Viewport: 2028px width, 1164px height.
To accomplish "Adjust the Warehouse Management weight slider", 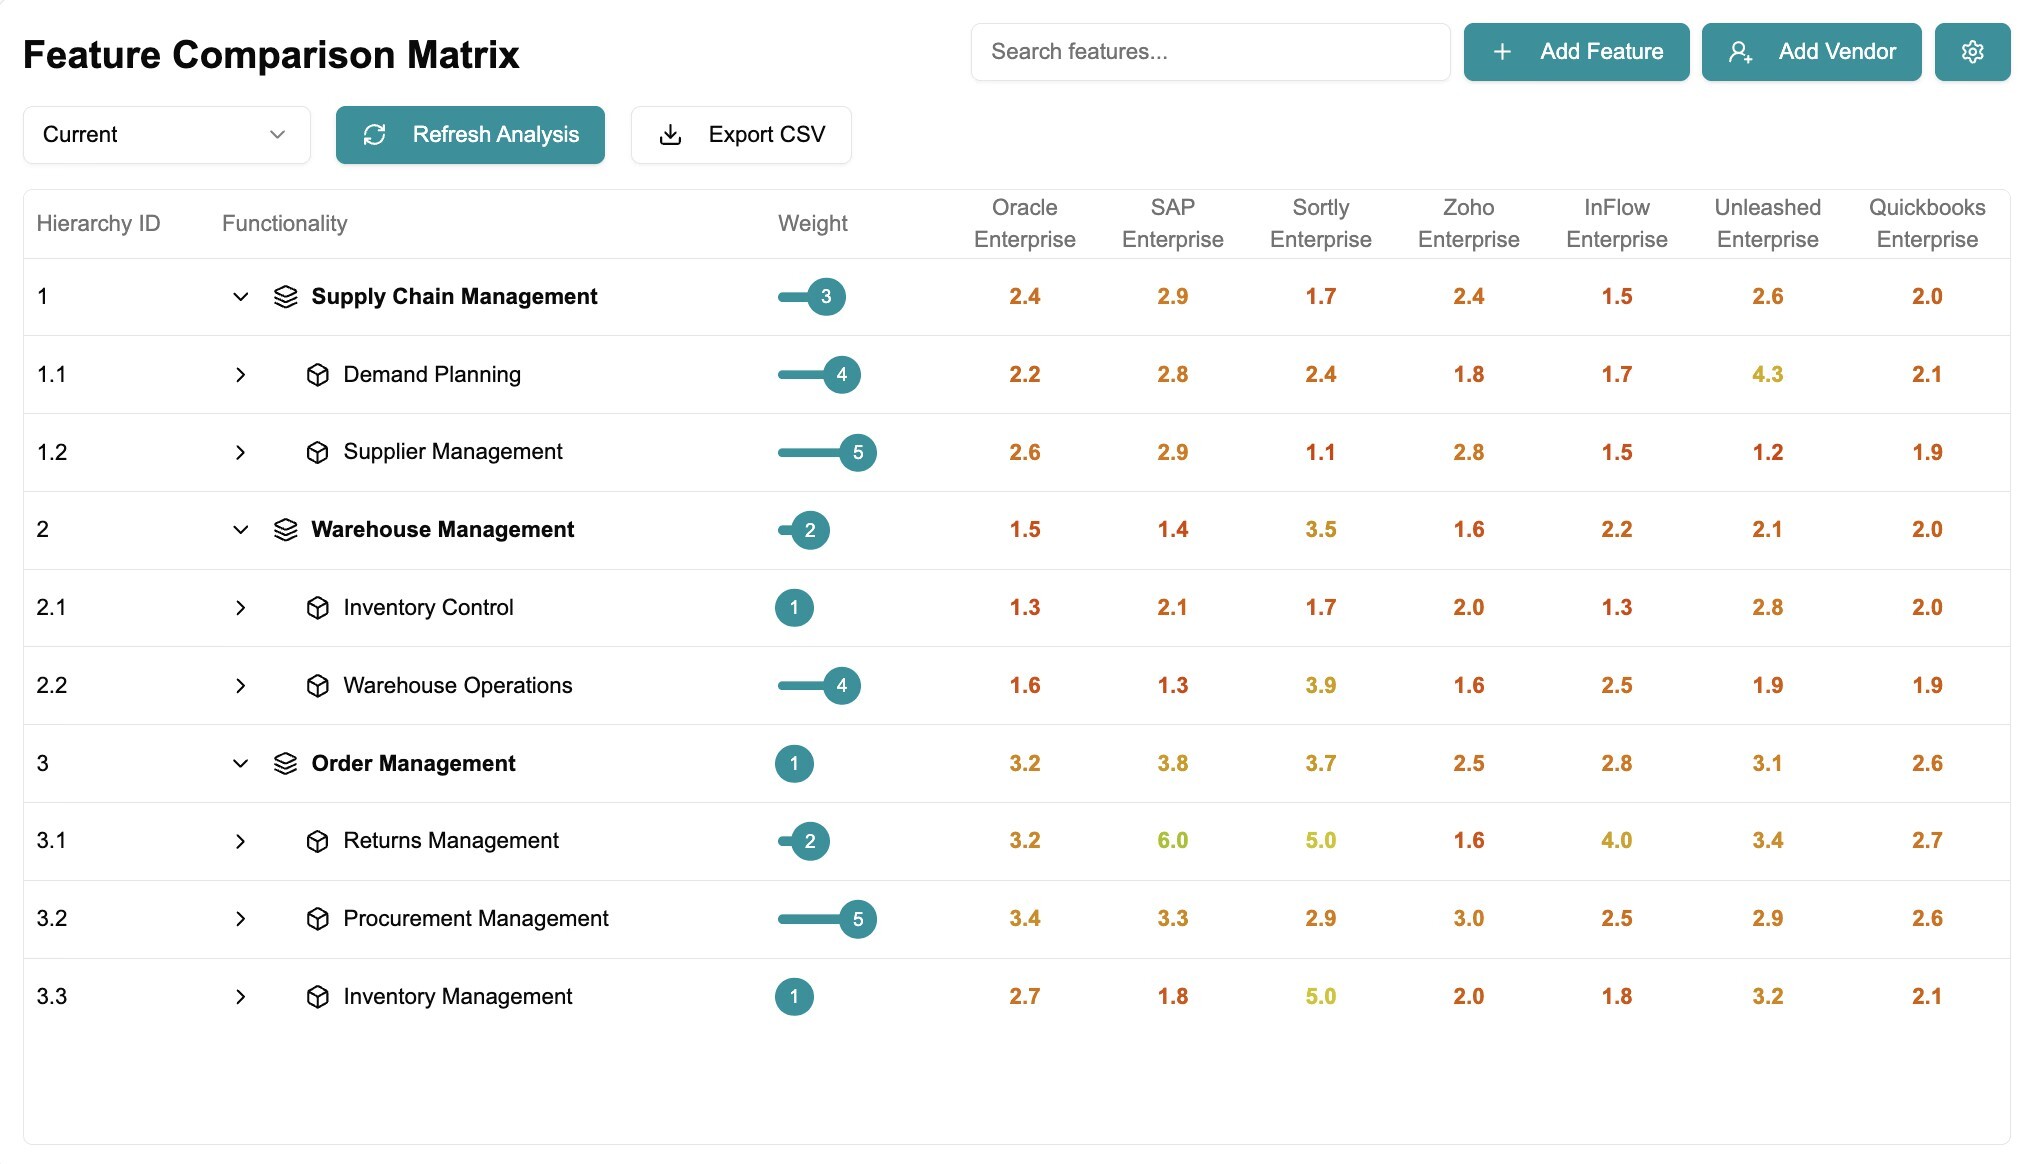I will tap(810, 530).
